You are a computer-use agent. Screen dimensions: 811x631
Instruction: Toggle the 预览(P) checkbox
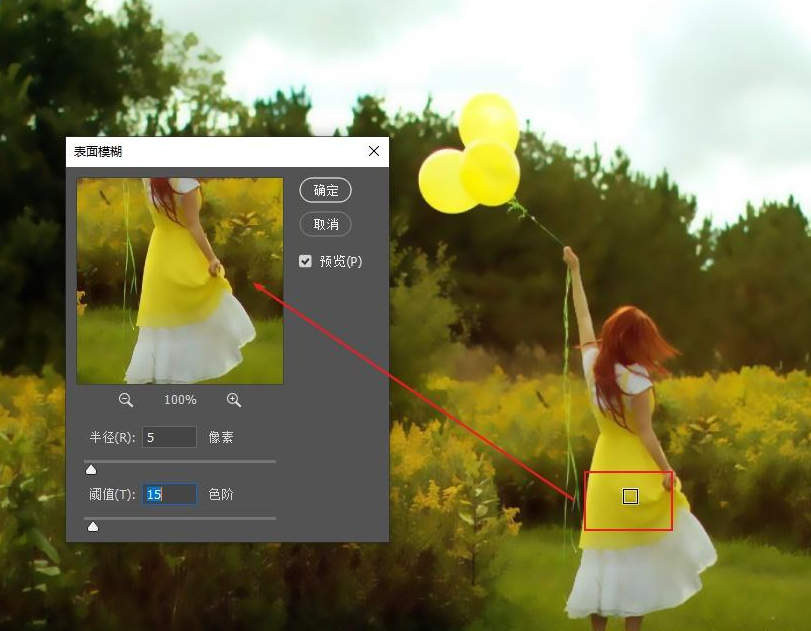tap(306, 261)
